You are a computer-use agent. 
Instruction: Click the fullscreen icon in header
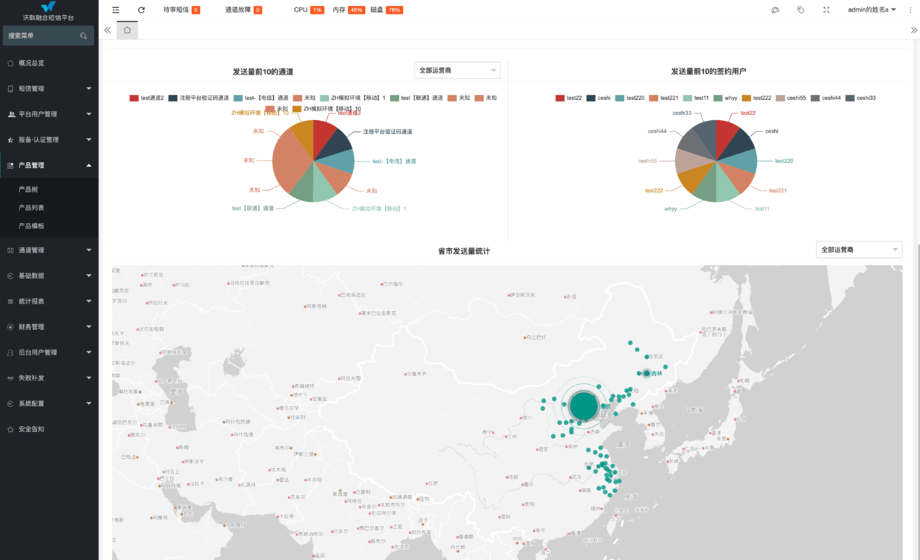[x=826, y=10]
